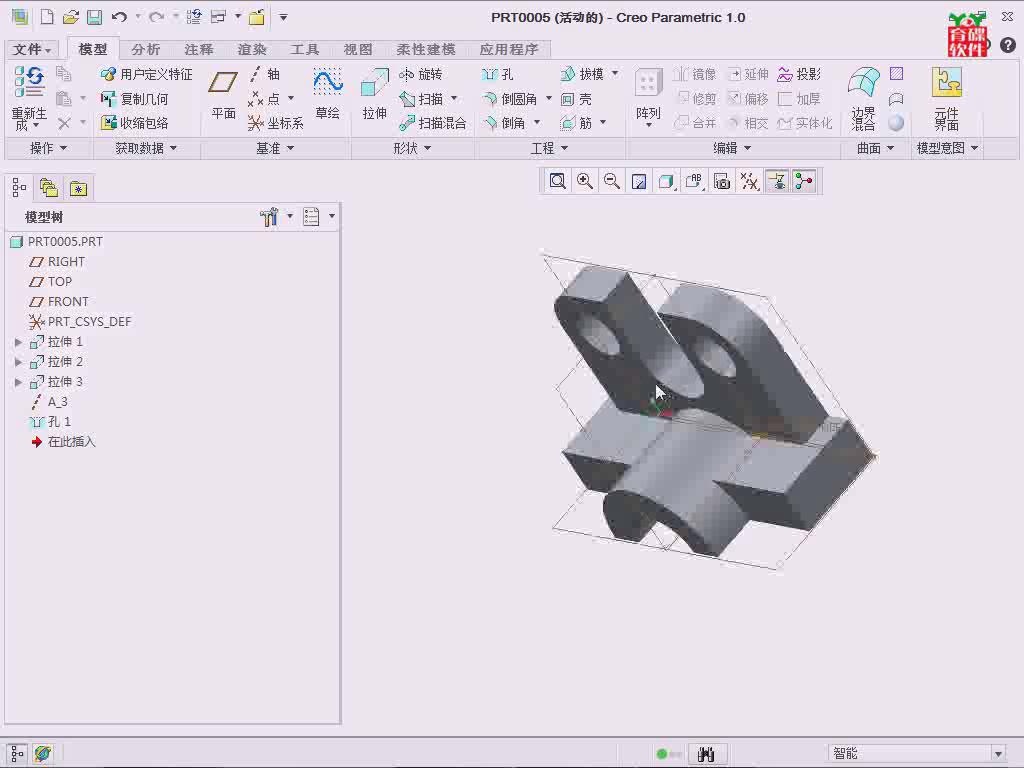This screenshot has width=1024, height=768.
Task: Open the 文件 menu
Action: (32, 49)
